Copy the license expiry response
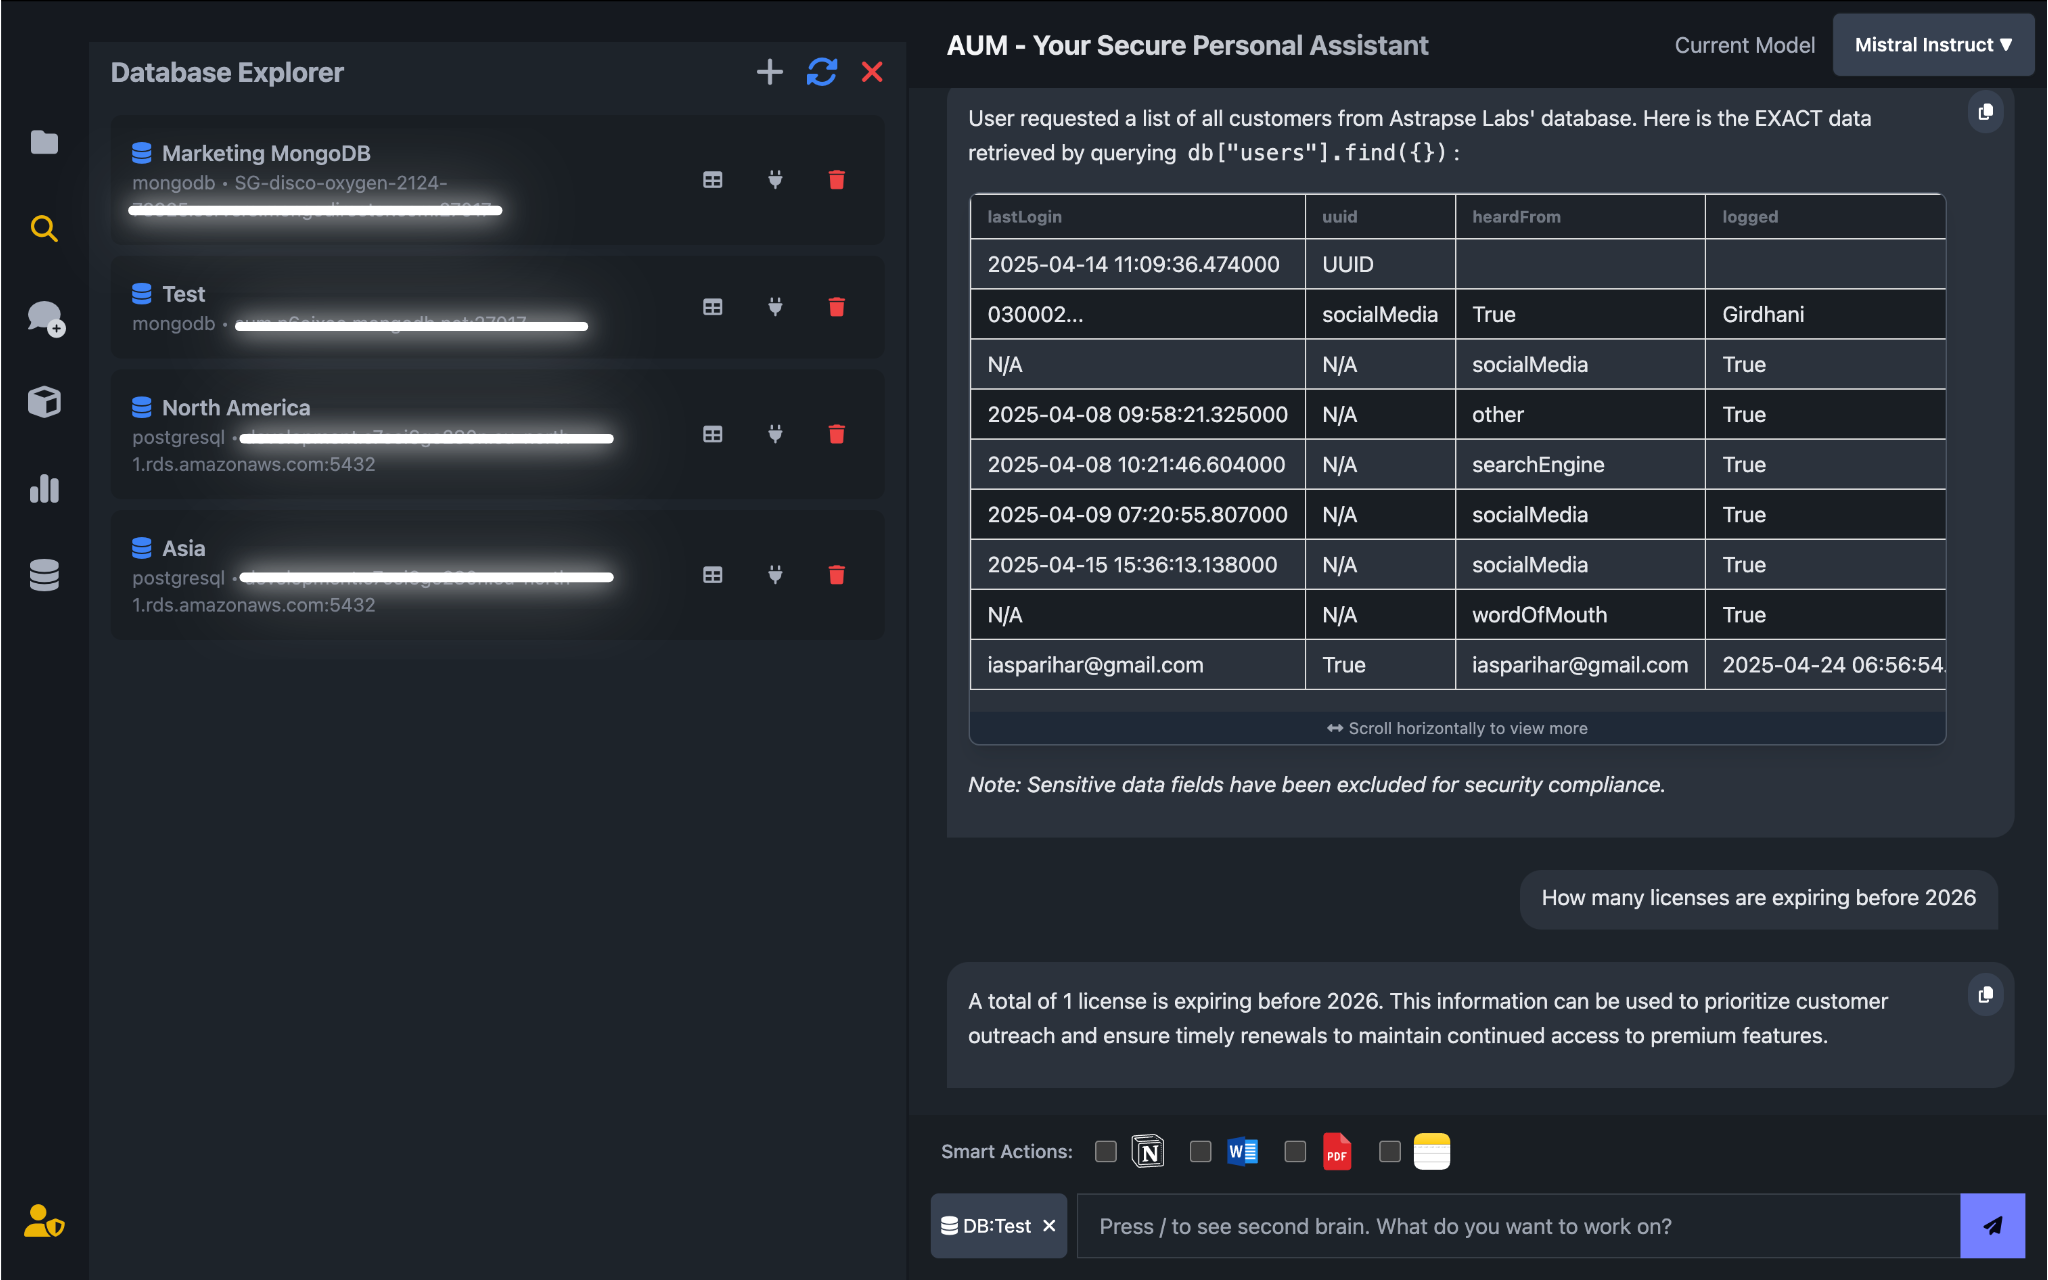The width and height of the screenshot is (2048, 1280). pos(1985,995)
